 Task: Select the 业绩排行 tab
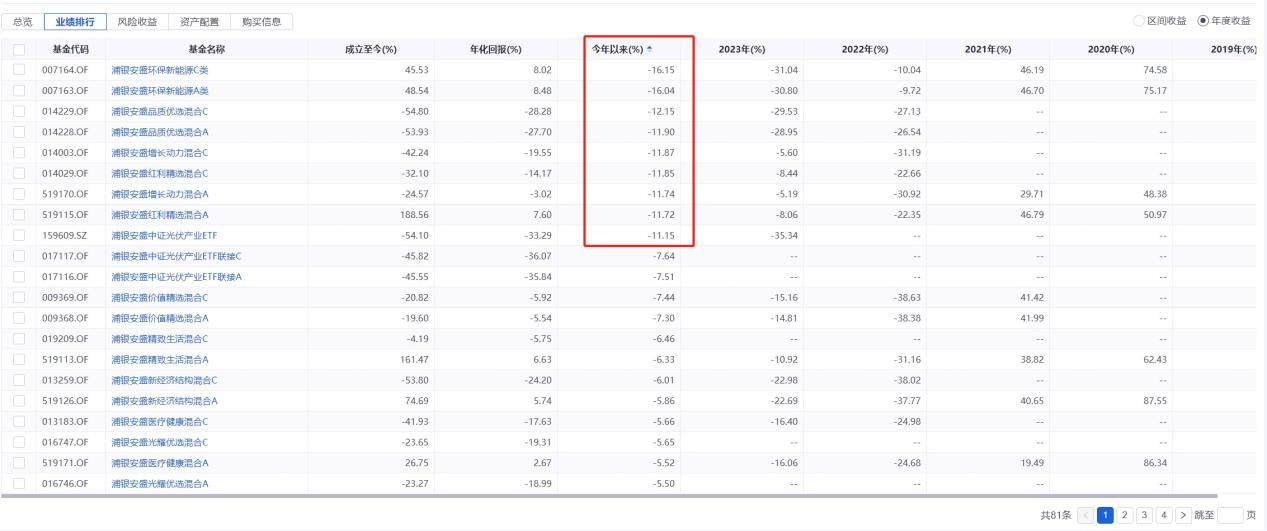pyautogui.click(x=76, y=21)
